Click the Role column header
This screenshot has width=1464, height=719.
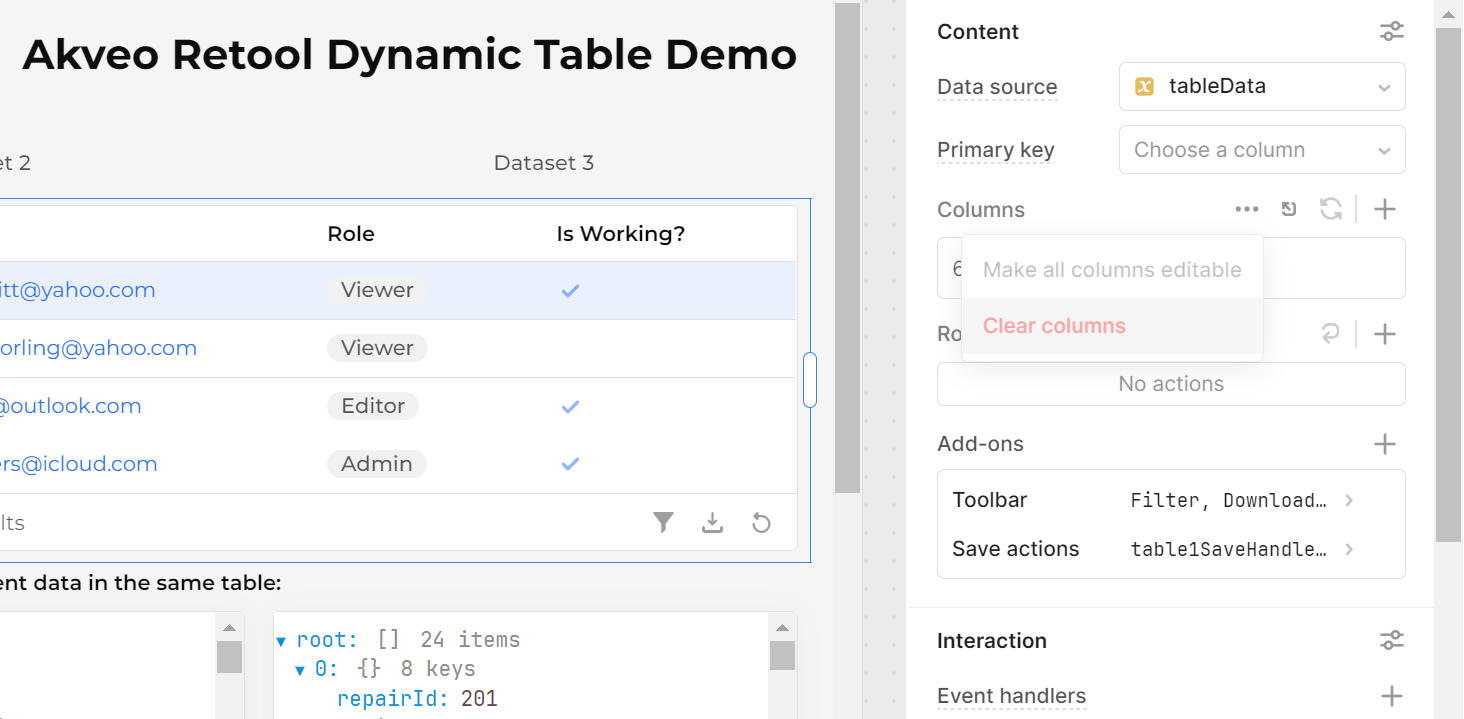click(351, 234)
